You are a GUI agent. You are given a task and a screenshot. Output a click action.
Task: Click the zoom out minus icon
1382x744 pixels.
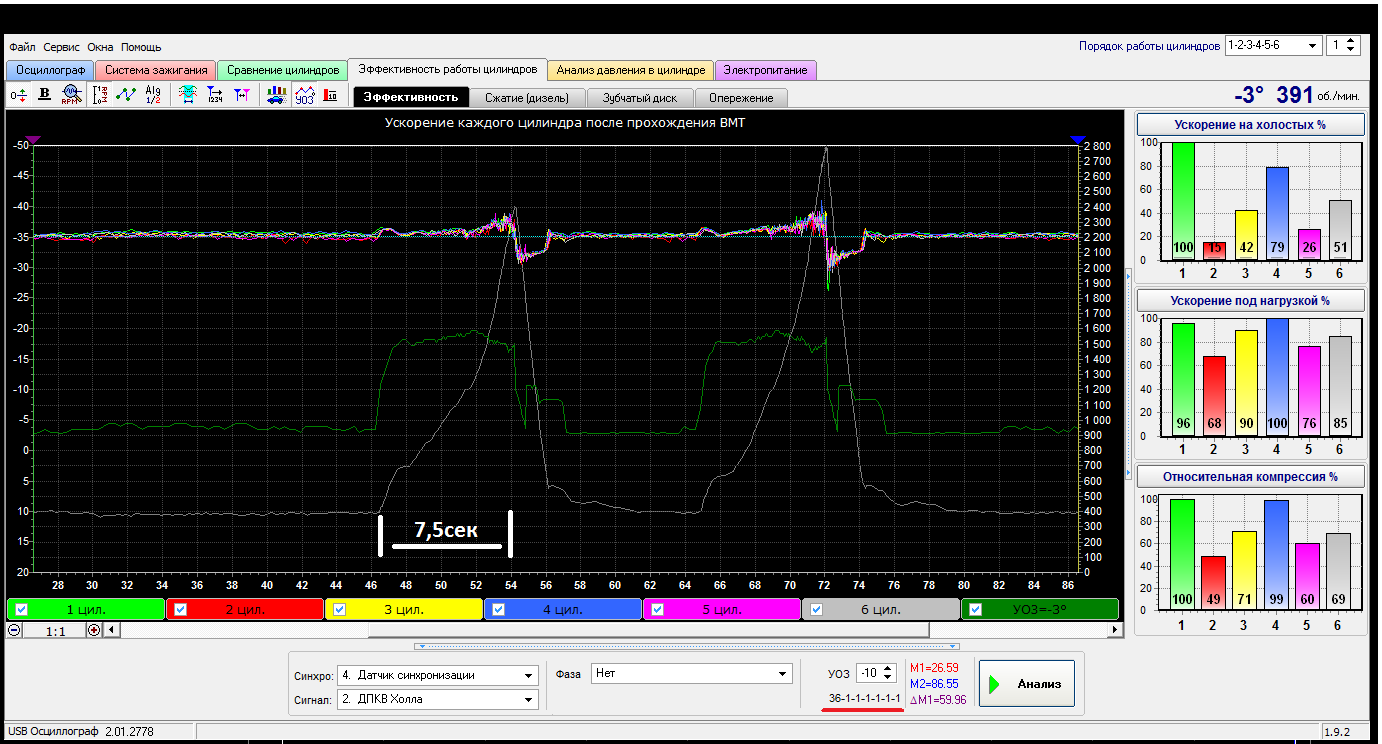(x=14, y=630)
